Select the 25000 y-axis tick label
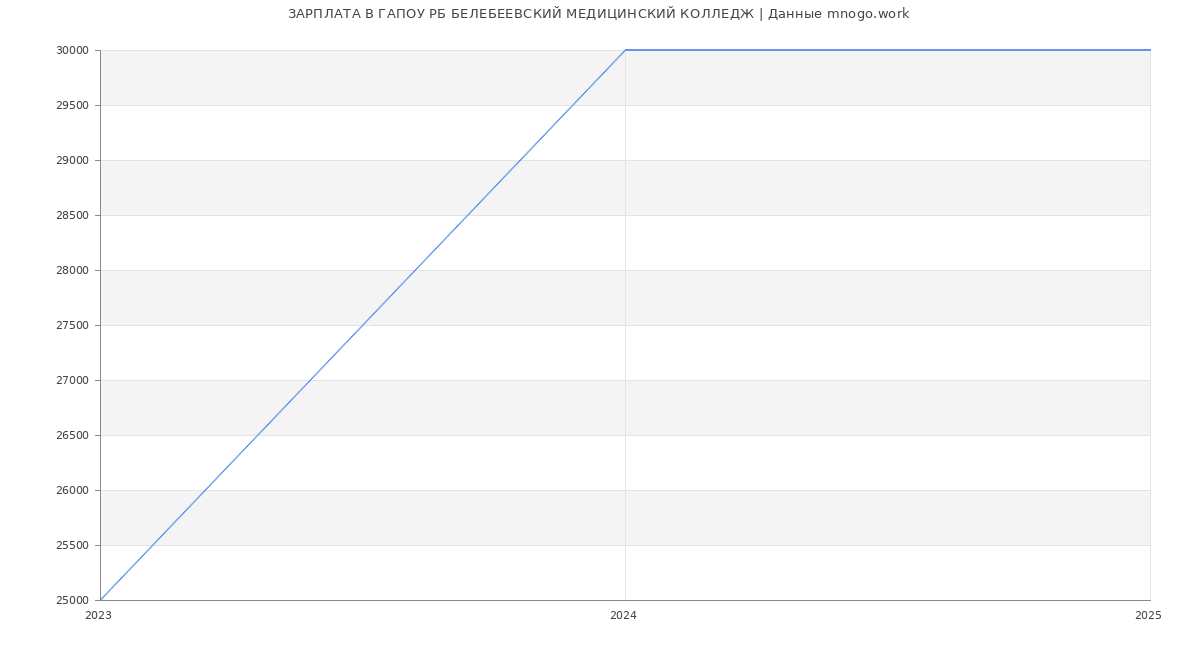Image resolution: width=1200 pixels, height=650 pixels. click(x=72, y=601)
